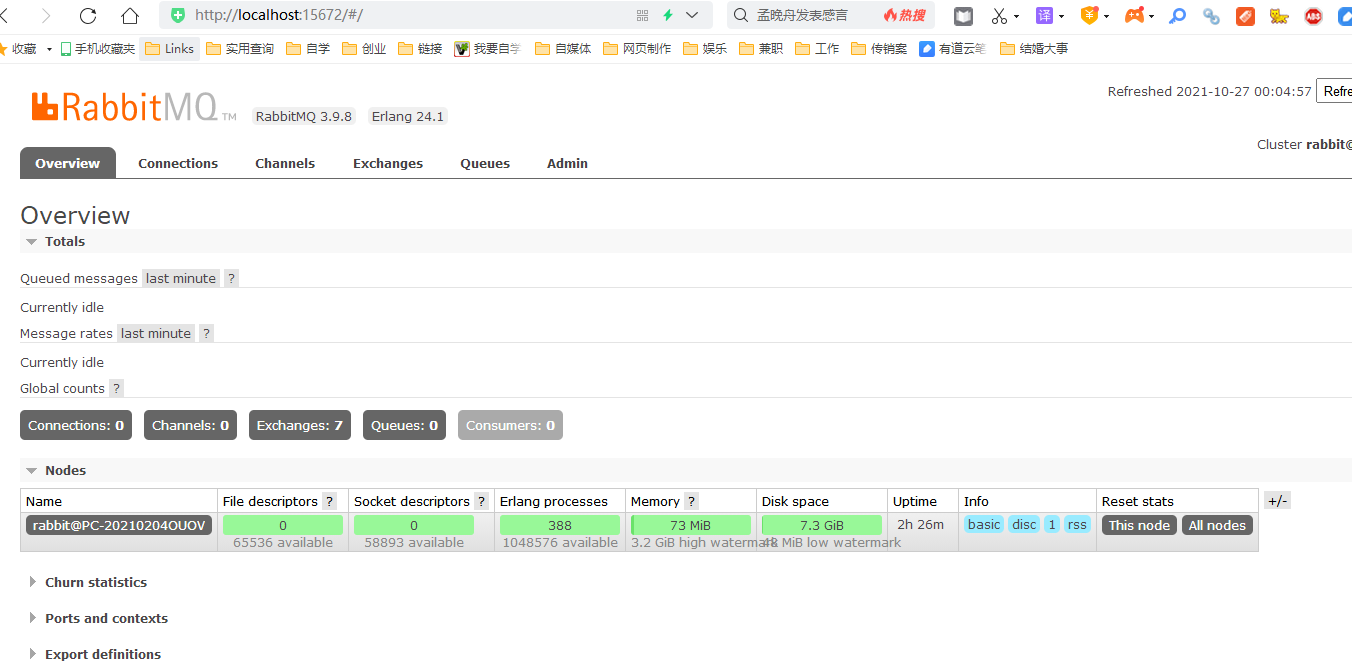Open the dropdown next to yen shield icon
Screen dimensions: 1352x662
pos(1106,16)
